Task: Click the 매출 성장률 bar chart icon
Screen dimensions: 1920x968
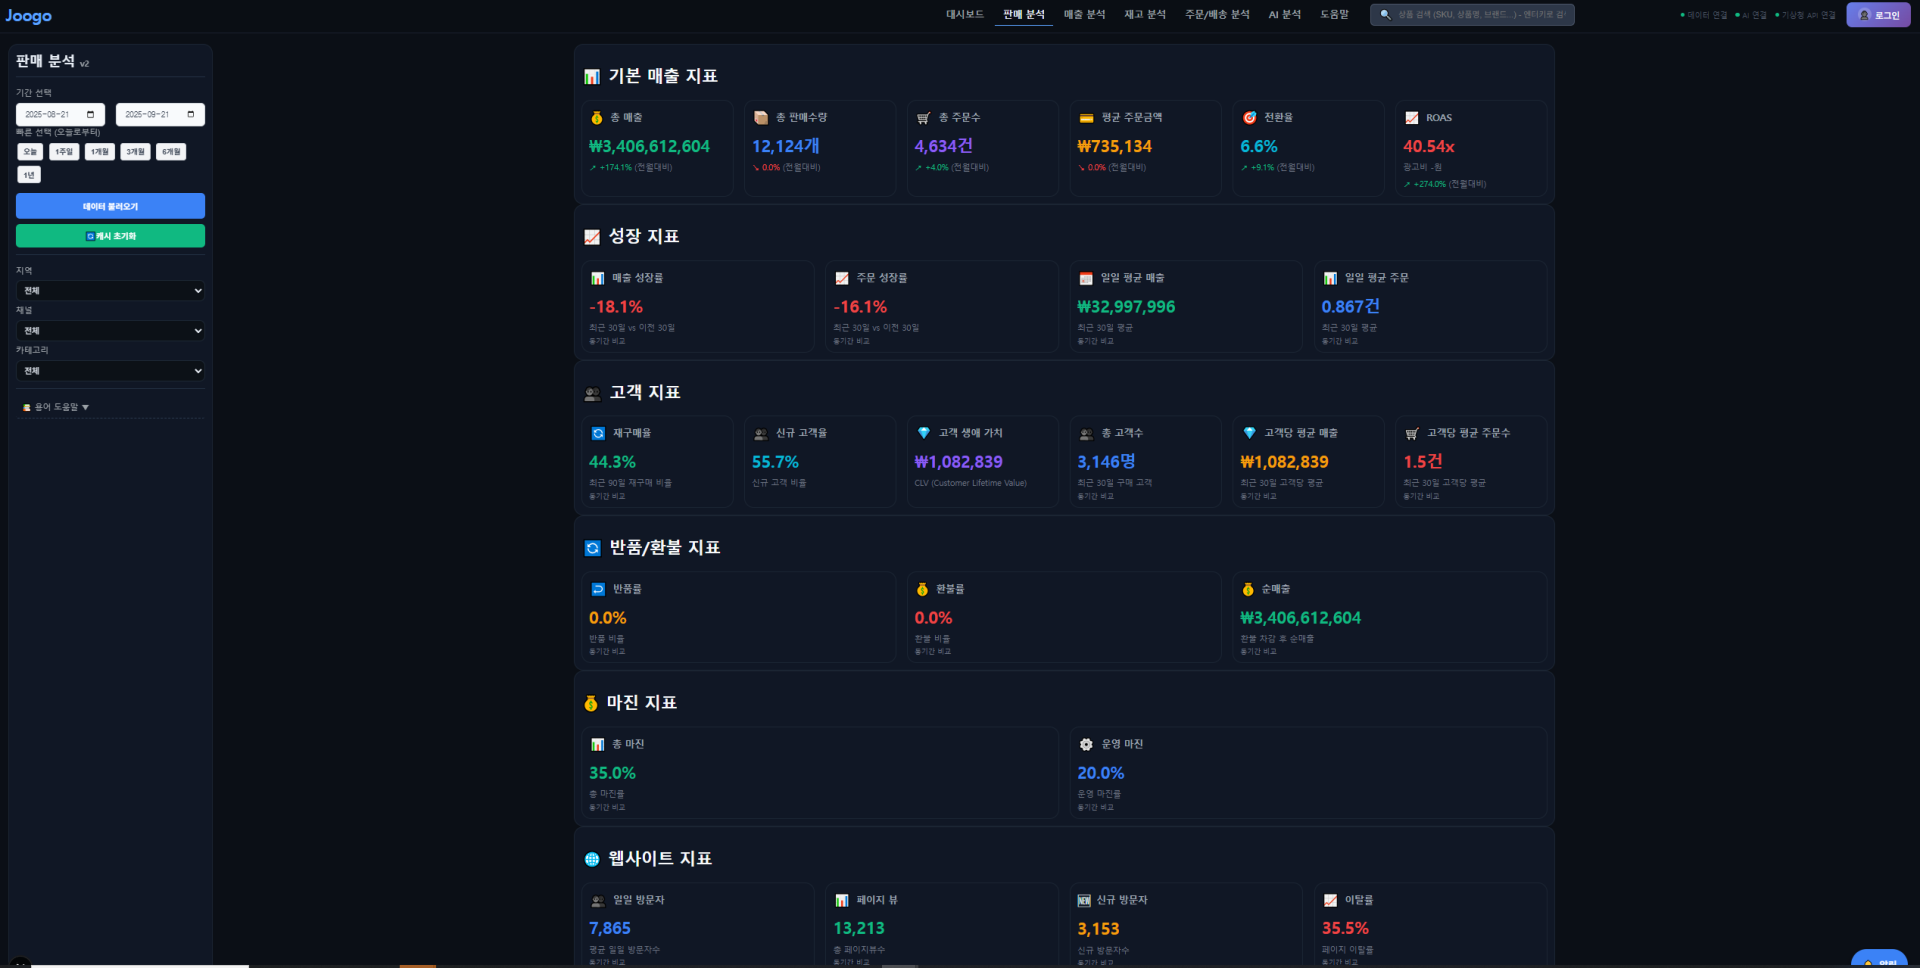Action: [x=597, y=278]
